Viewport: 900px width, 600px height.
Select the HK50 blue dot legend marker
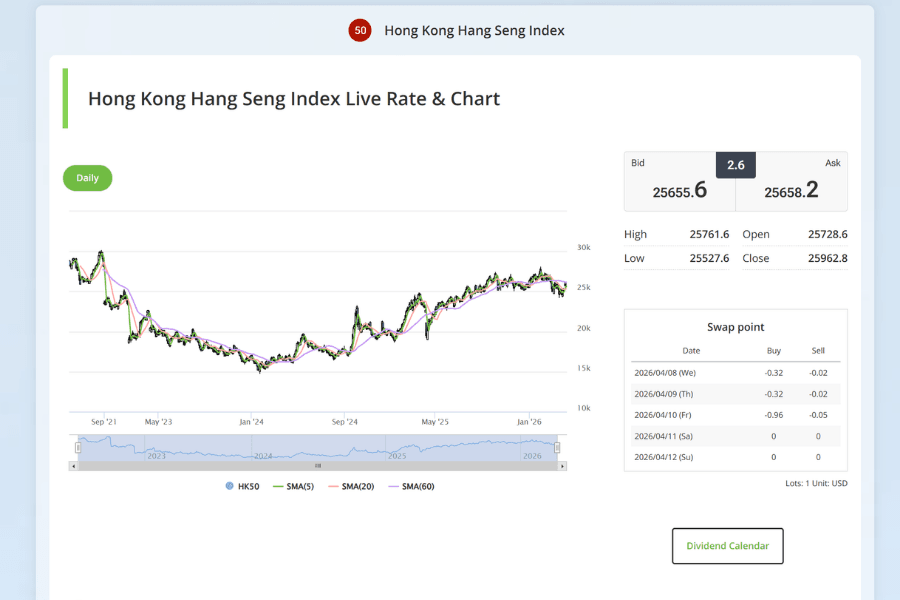tap(229, 485)
